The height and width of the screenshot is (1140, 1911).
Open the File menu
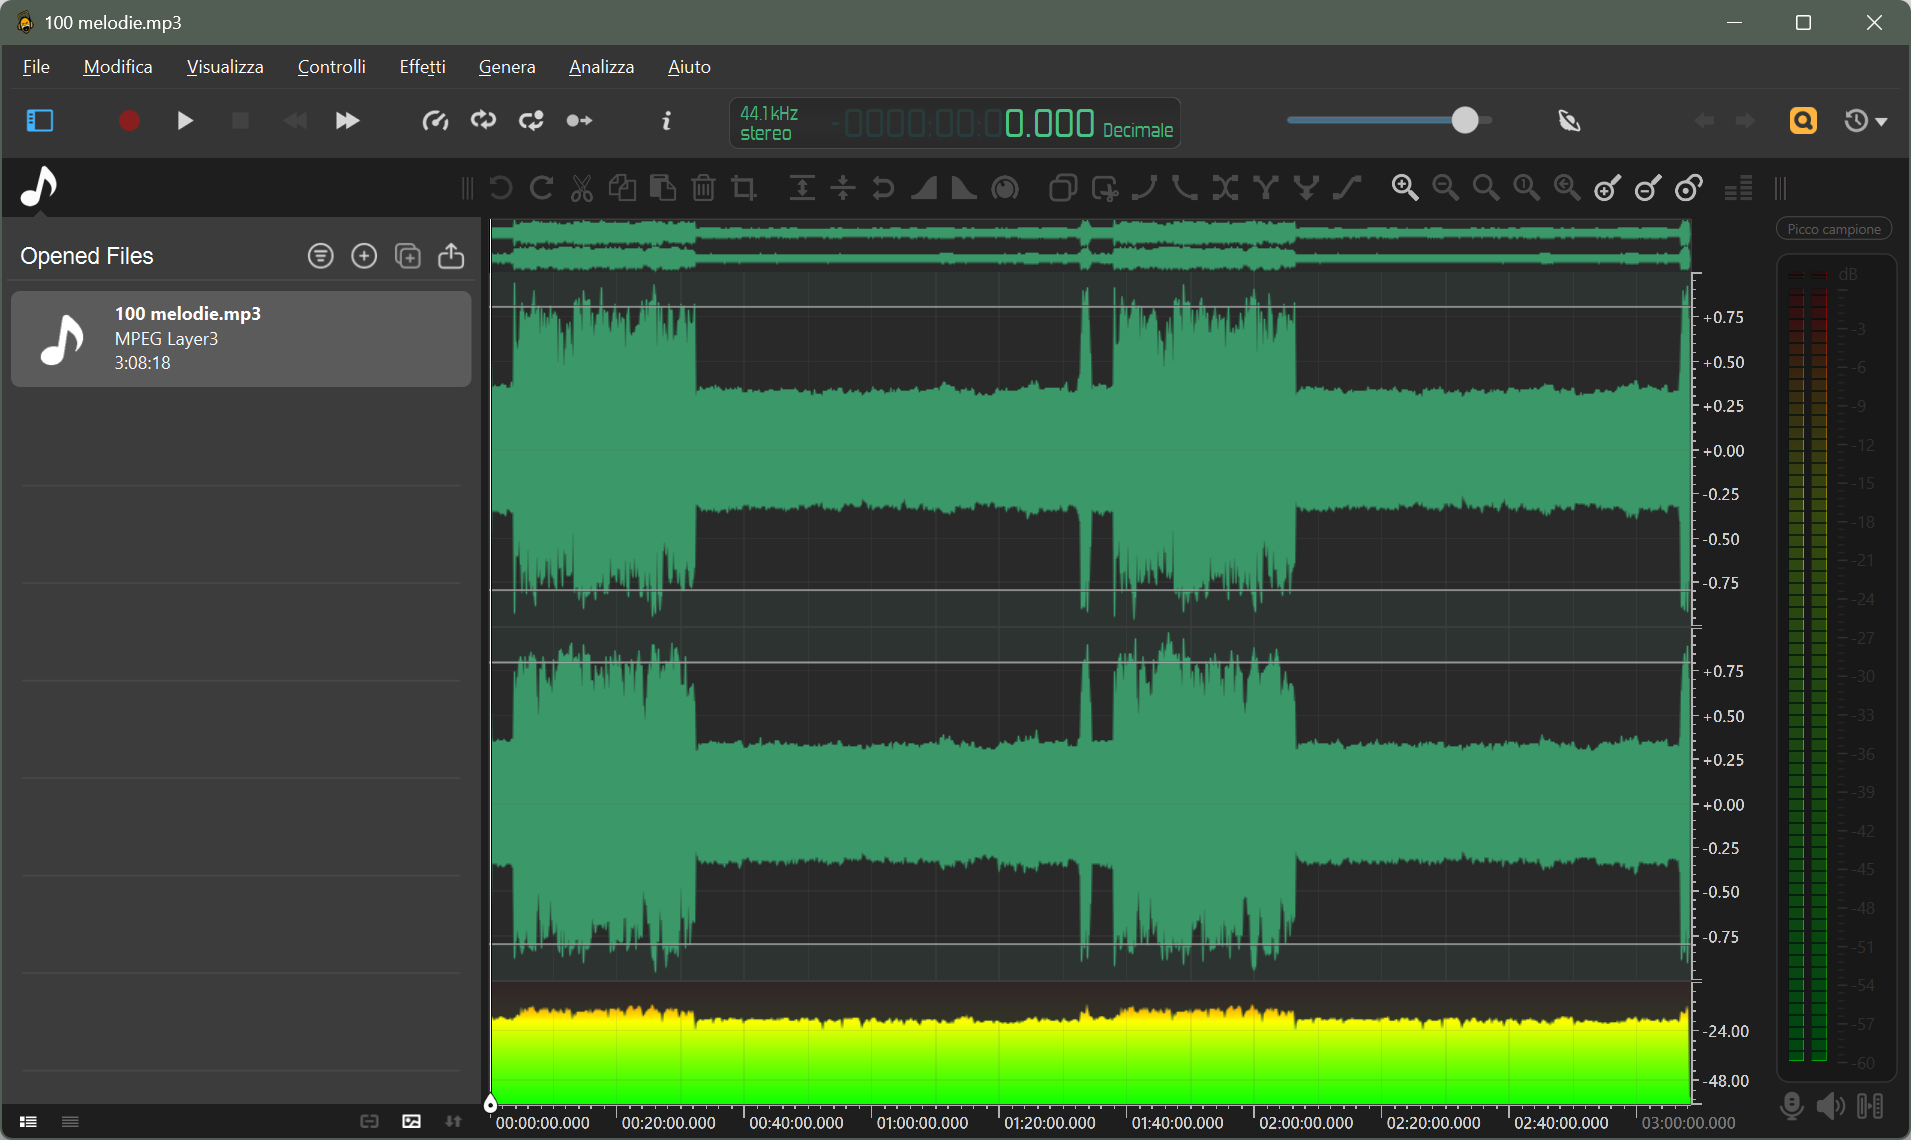coord(36,67)
